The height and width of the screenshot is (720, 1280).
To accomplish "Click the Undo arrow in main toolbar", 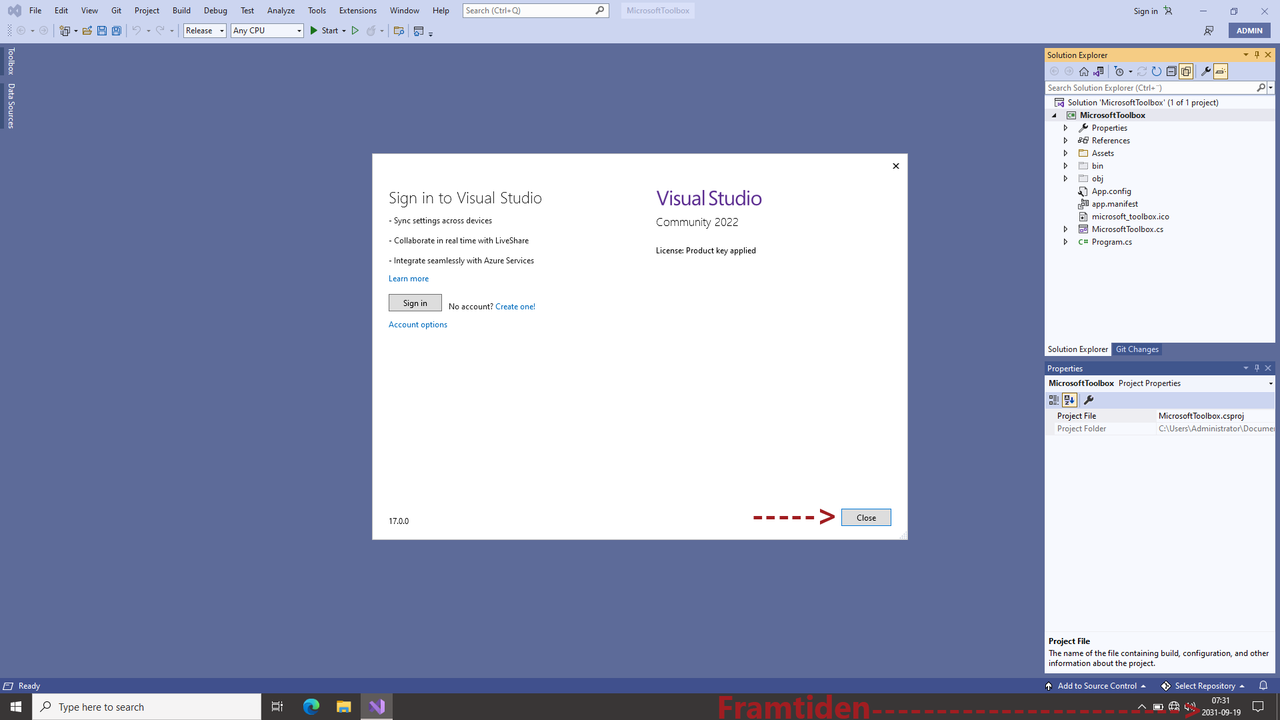I will pyautogui.click(x=137, y=31).
